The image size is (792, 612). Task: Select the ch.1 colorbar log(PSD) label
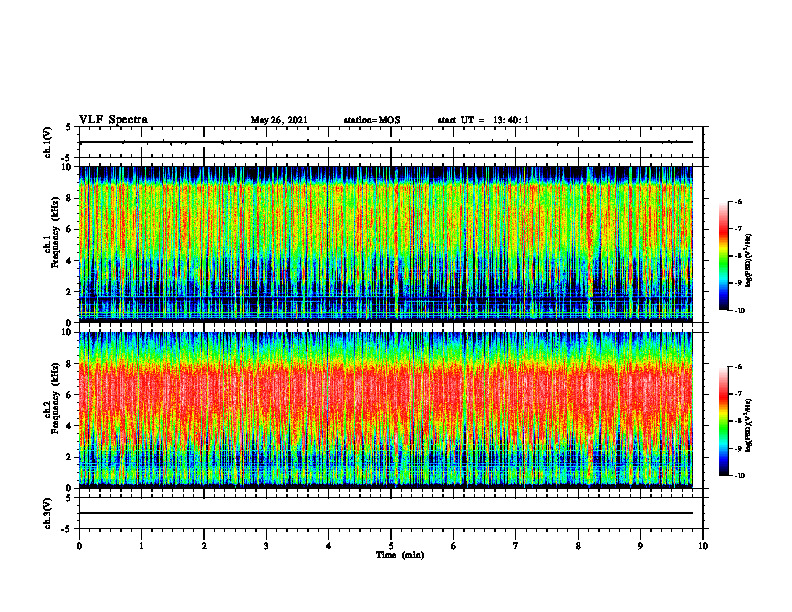click(x=748, y=261)
